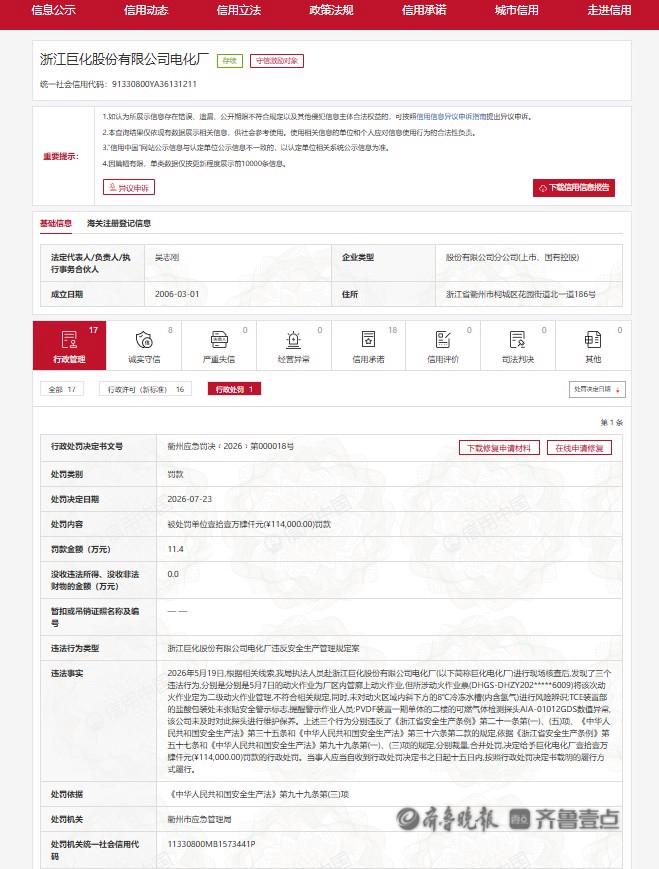659x869 pixels.
Task: Click the authority code 11330800MB1573441P
Action: click(x=211, y=844)
